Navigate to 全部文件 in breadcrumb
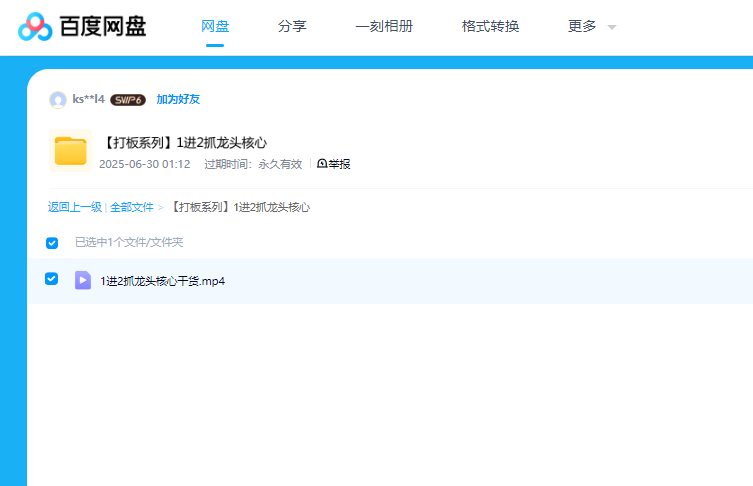This screenshot has width=753, height=486. 132,207
